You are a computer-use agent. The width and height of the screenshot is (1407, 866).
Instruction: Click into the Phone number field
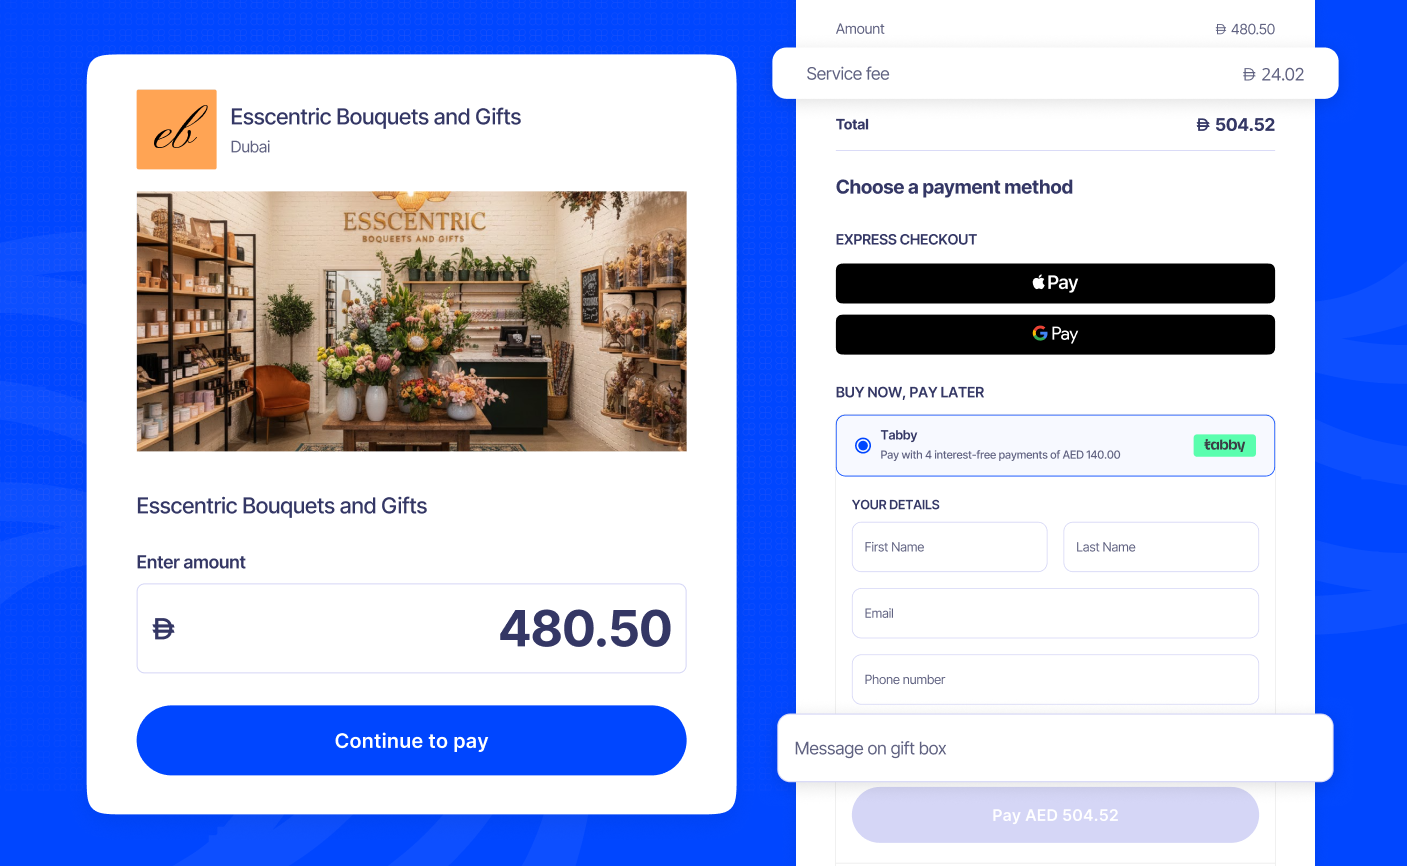[x=1055, y=679]
